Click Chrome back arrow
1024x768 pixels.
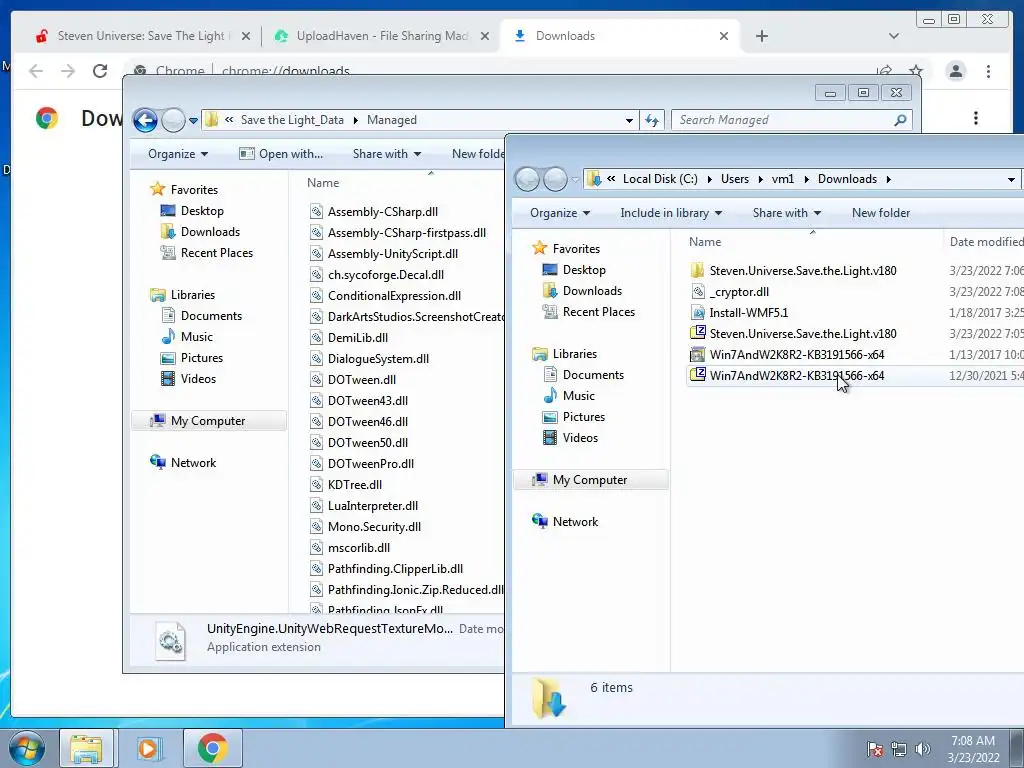coord(36,71)
